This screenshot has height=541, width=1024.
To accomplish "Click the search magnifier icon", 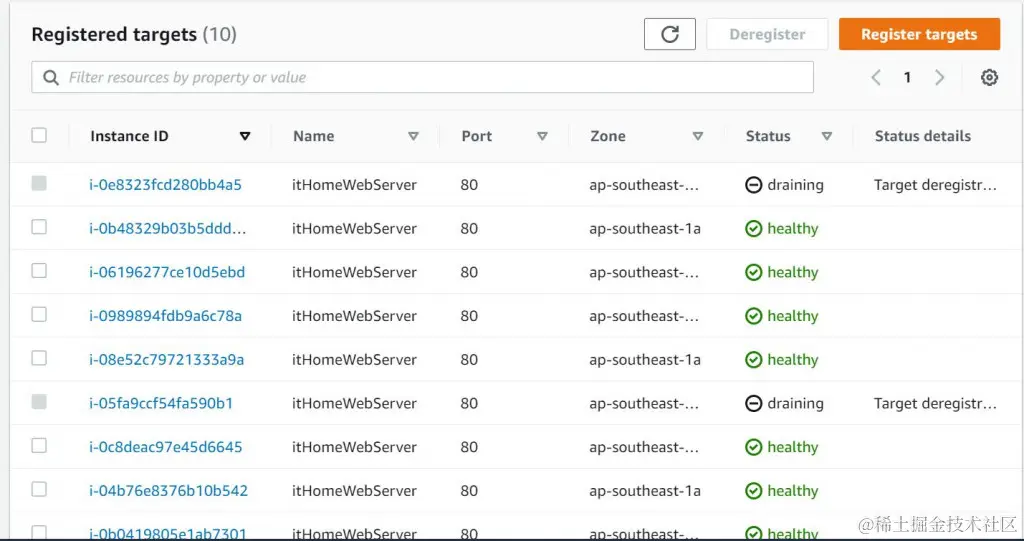I will pos(51,78).
